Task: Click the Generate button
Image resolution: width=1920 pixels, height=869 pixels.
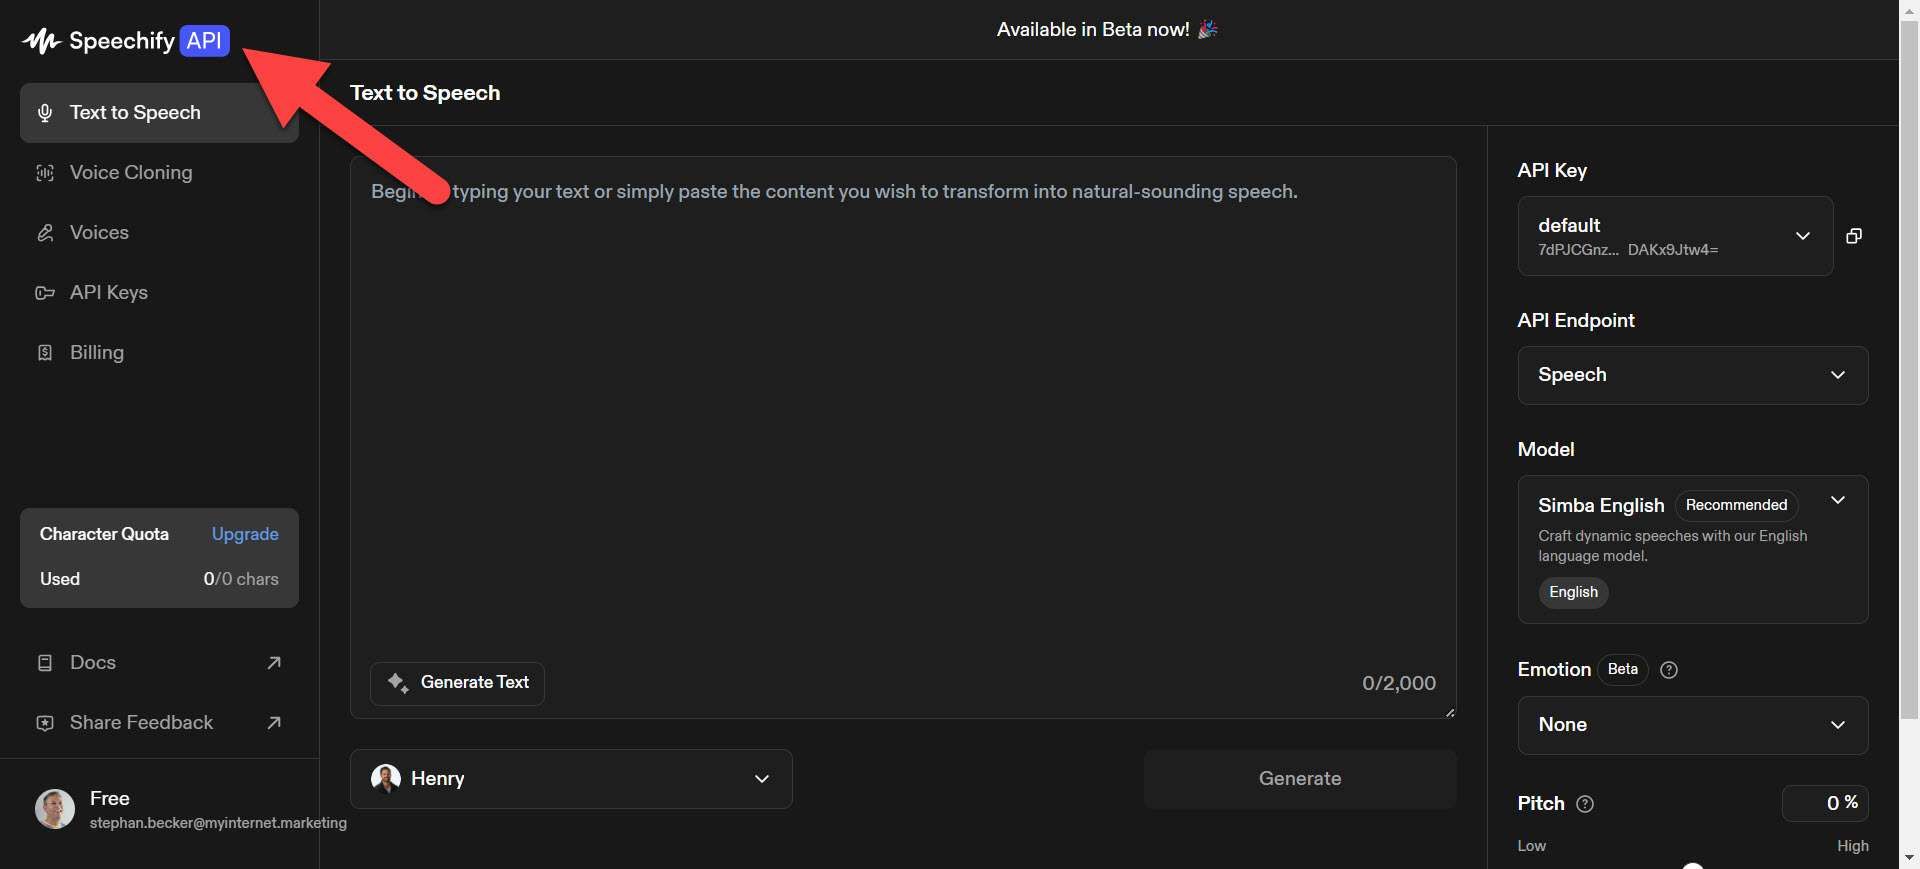Action: [1300, 779]
